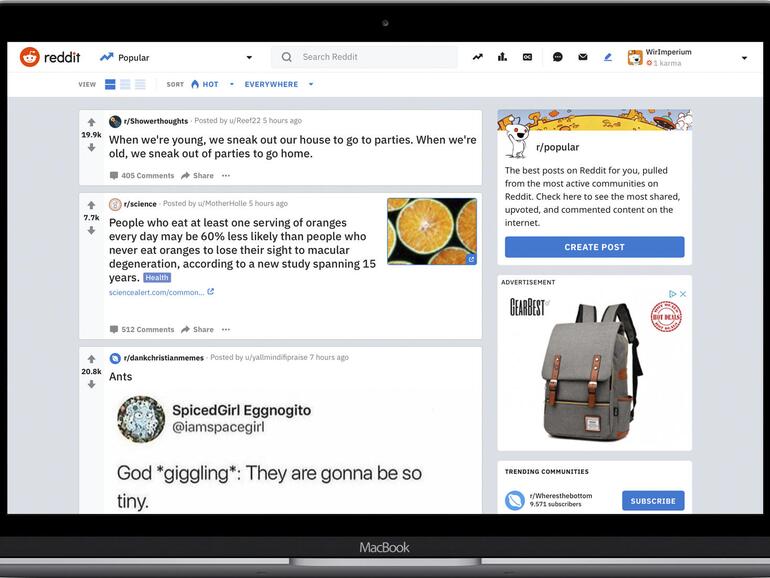770x578 pixels.
Task: Upvote the Ants post
Action: [91, 359]
